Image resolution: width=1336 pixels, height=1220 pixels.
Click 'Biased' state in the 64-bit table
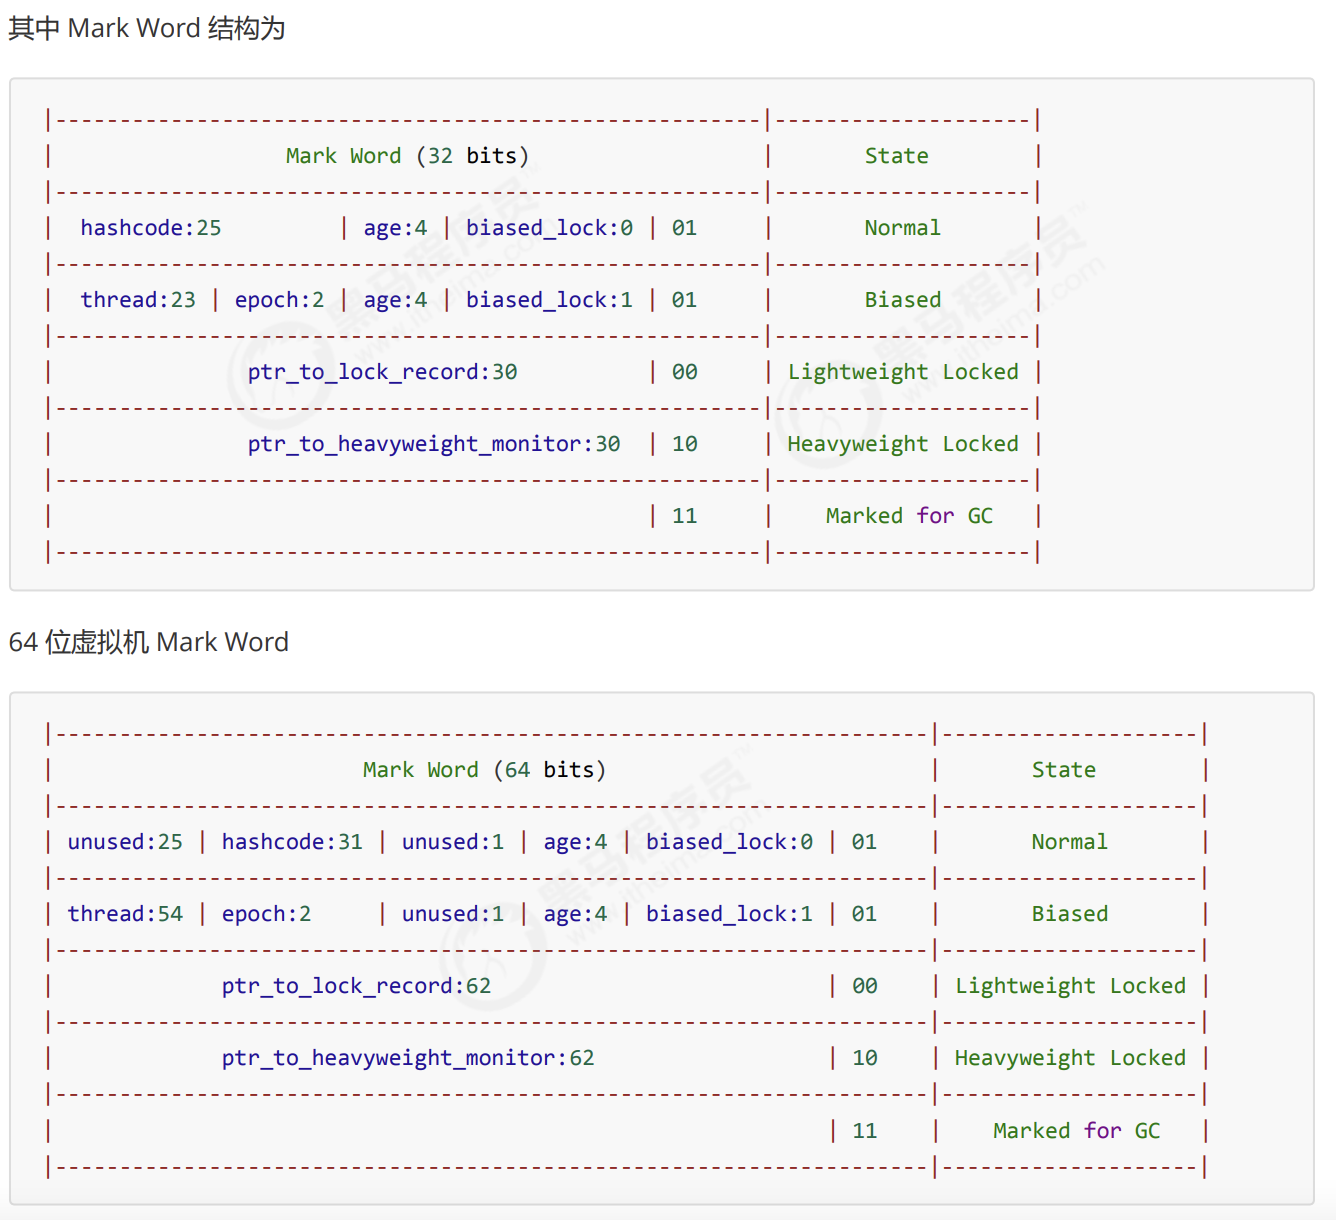pos(1070,914)
